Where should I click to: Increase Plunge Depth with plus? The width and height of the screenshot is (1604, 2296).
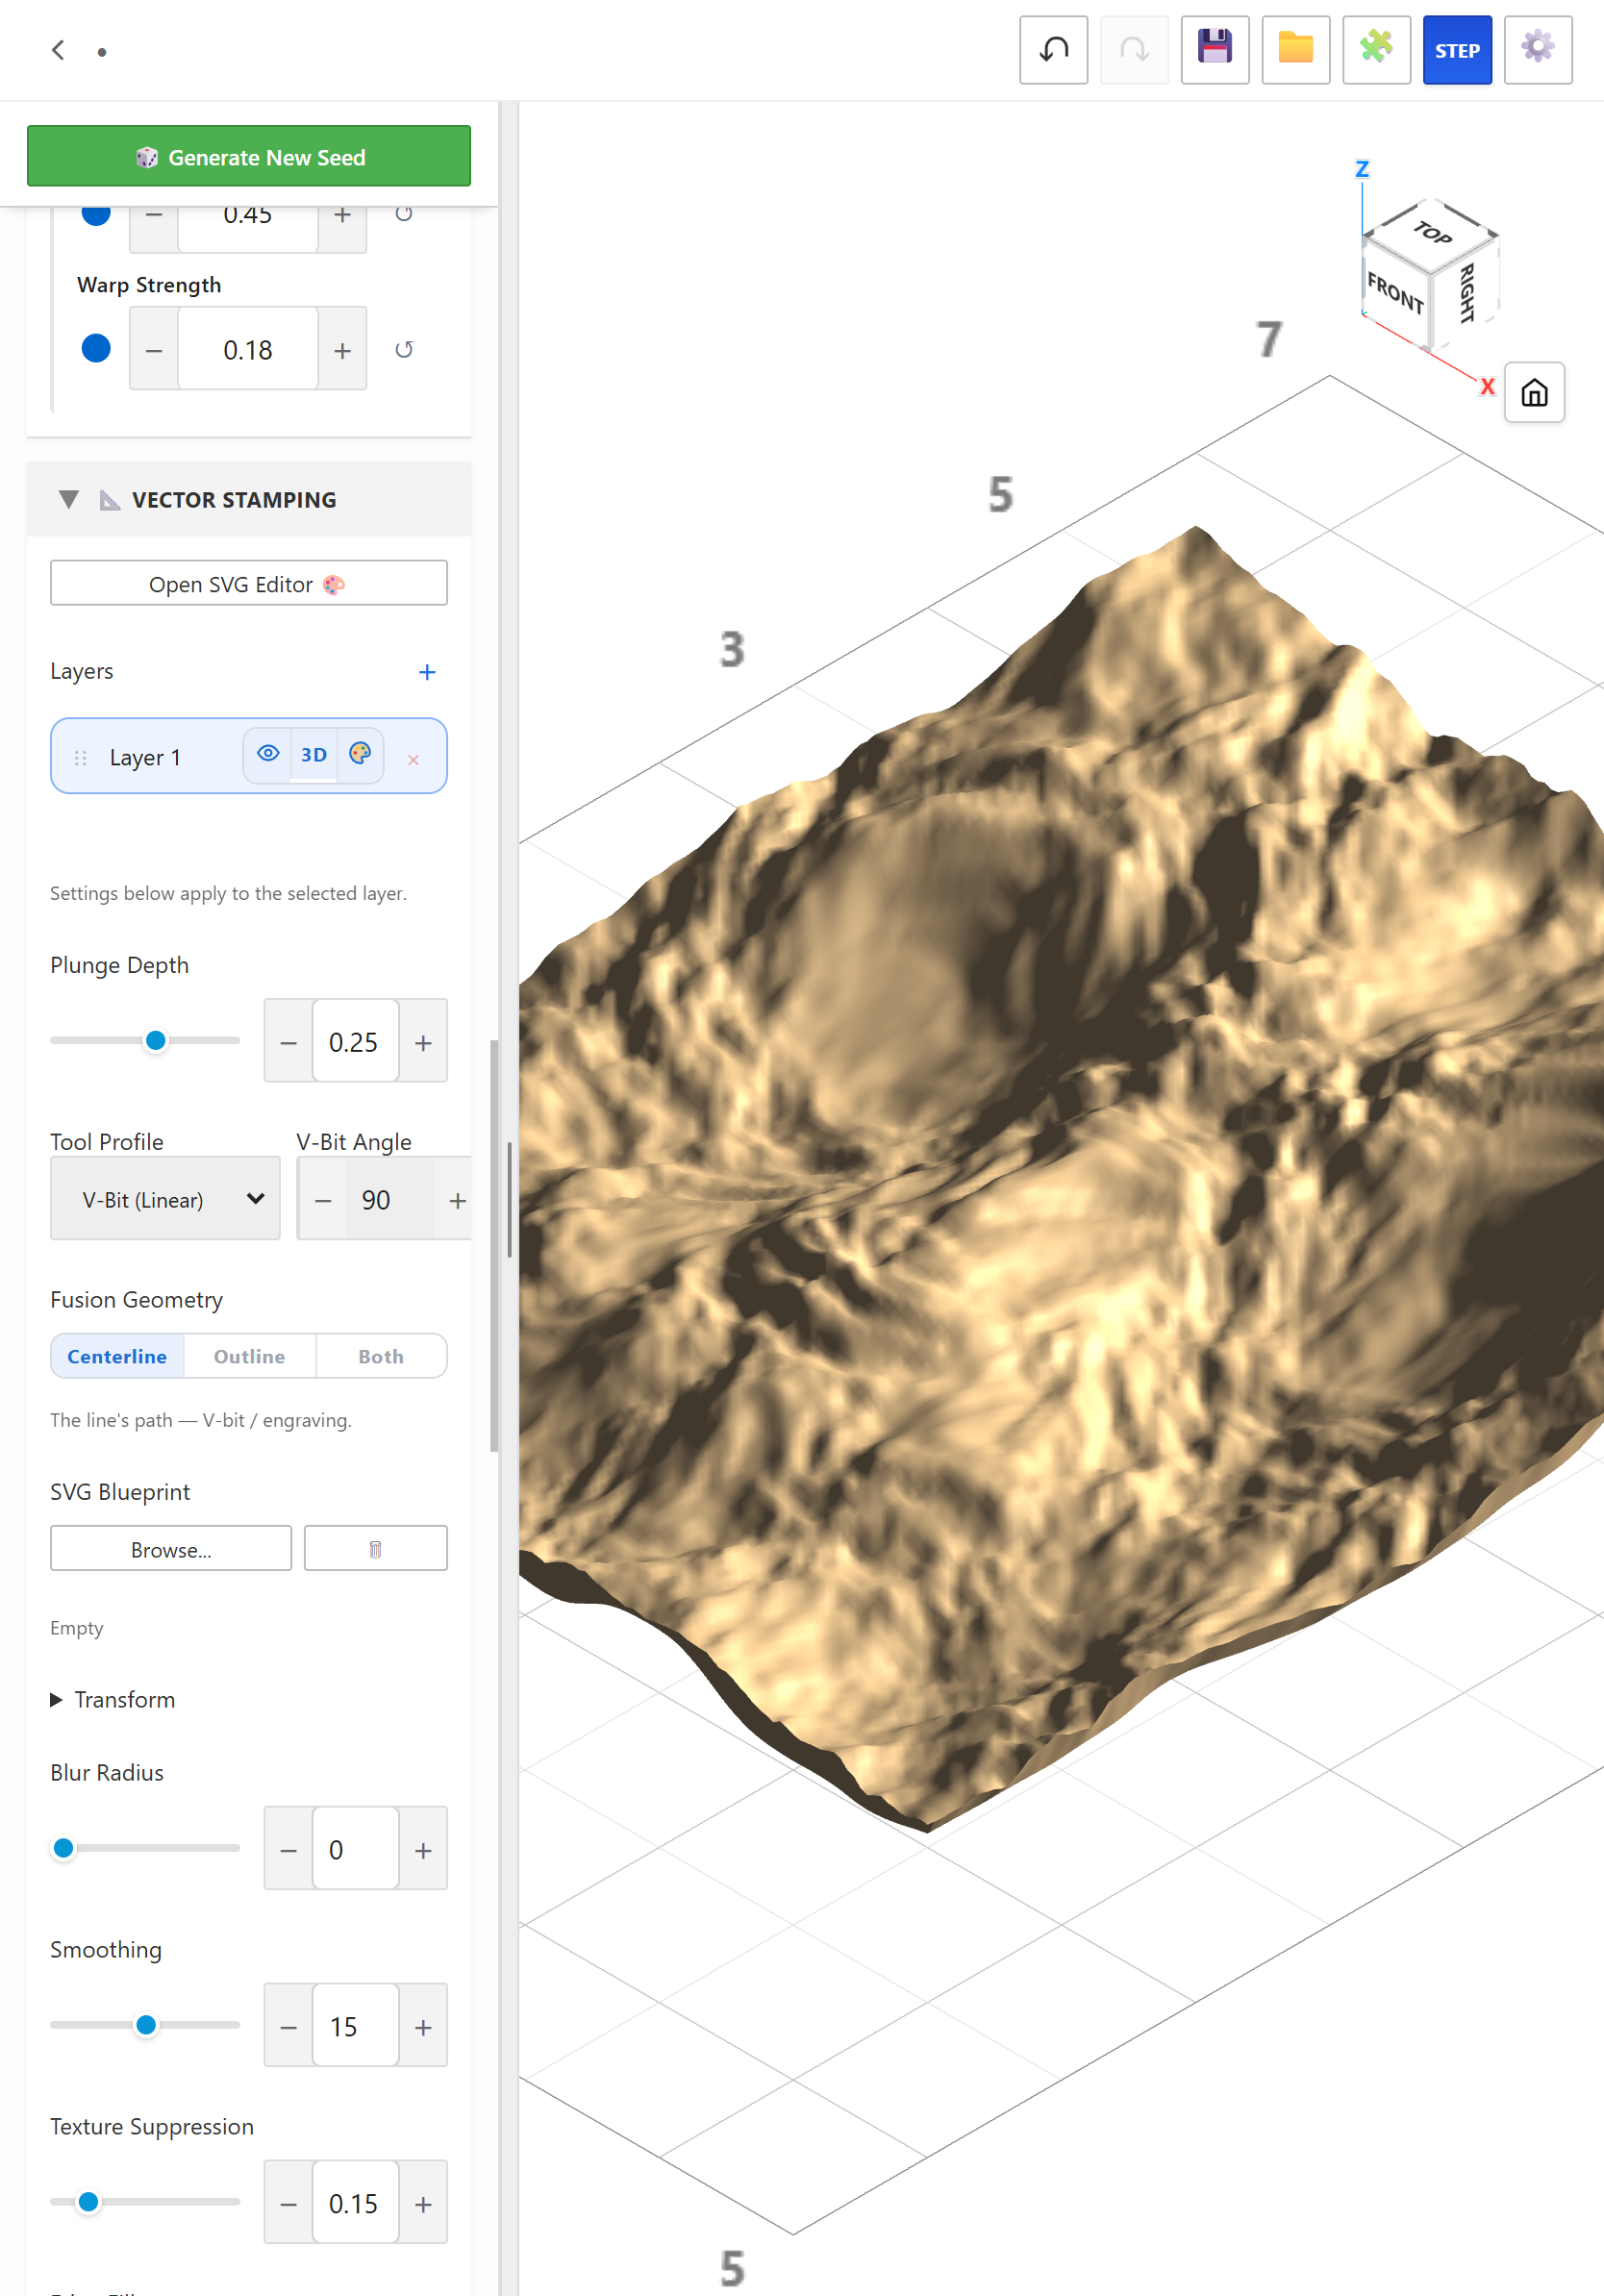(x=423, y=1042)
